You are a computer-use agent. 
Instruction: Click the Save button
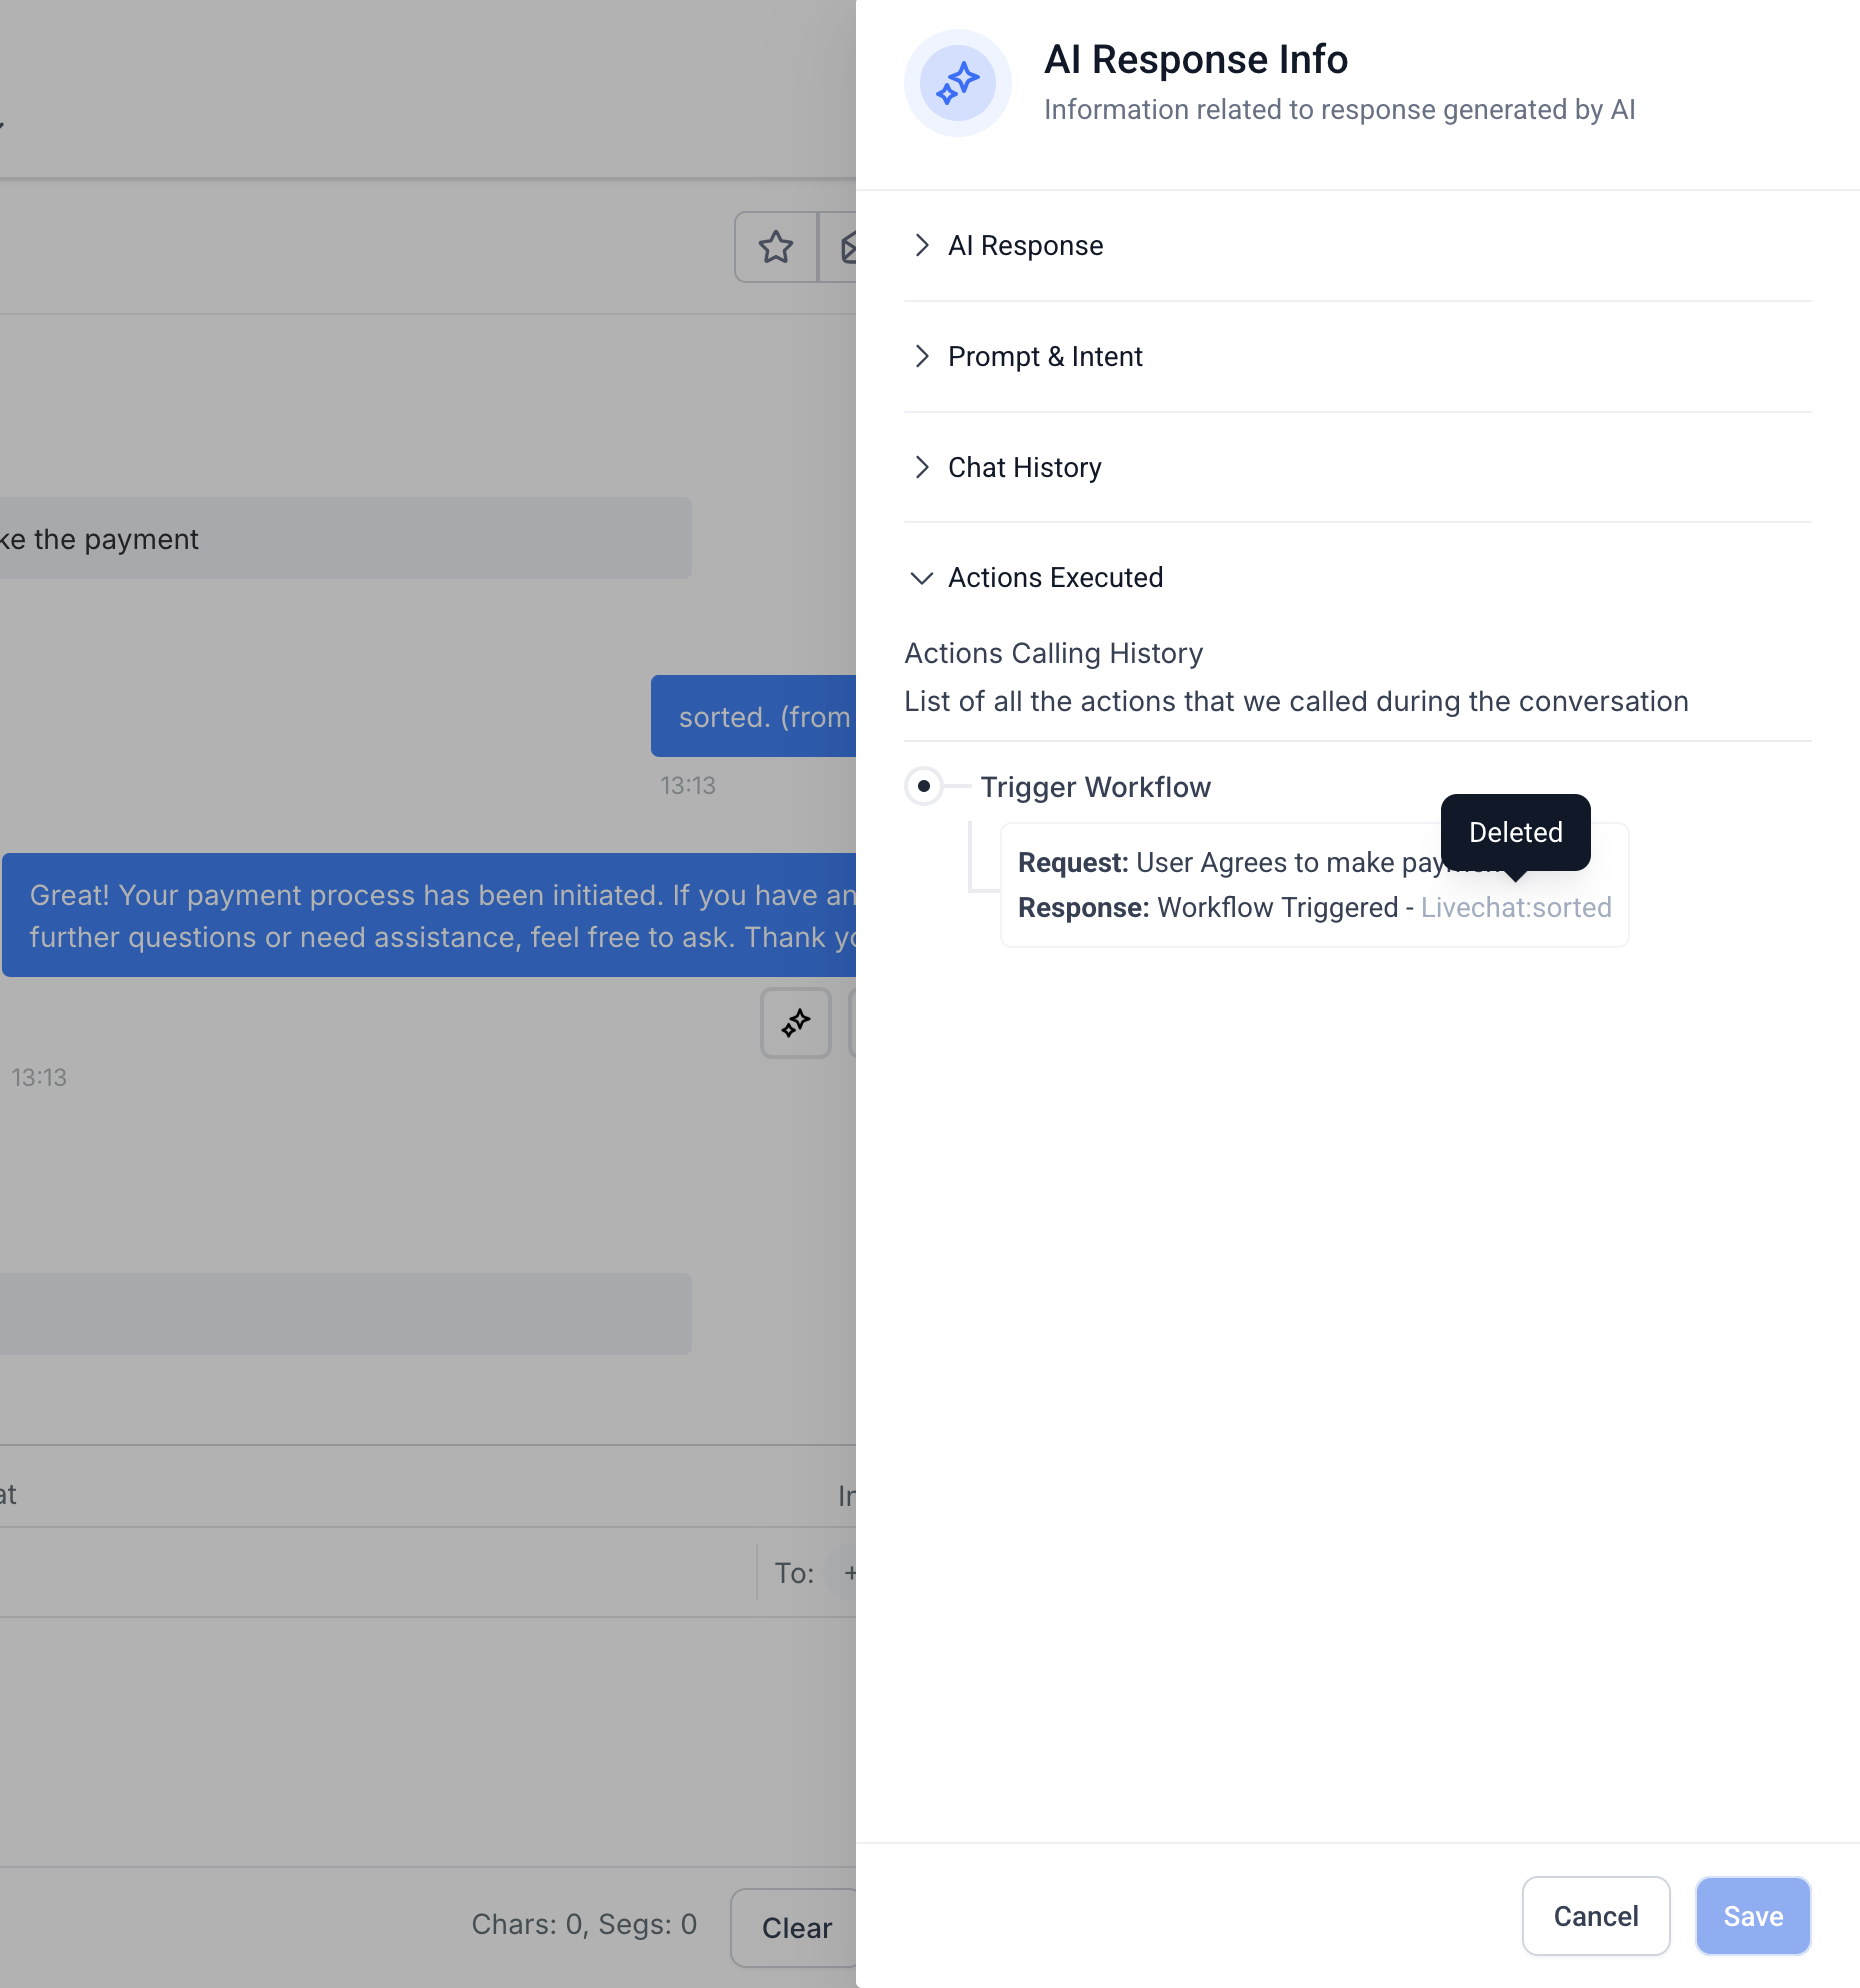tap(1753, 1916)
